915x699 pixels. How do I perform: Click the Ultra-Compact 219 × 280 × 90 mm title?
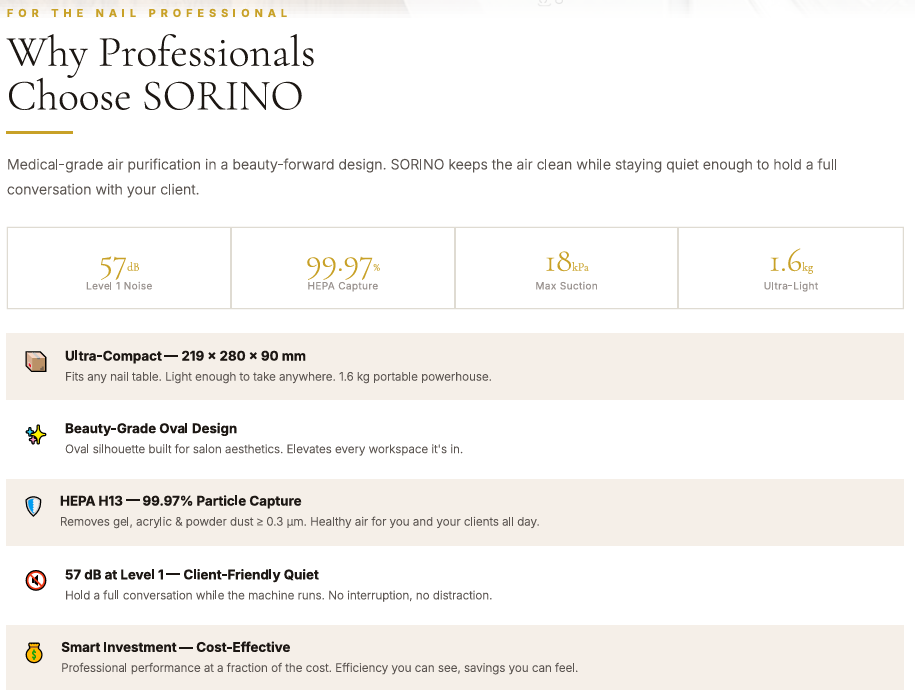pyautogui.click(x=185, y=356)
